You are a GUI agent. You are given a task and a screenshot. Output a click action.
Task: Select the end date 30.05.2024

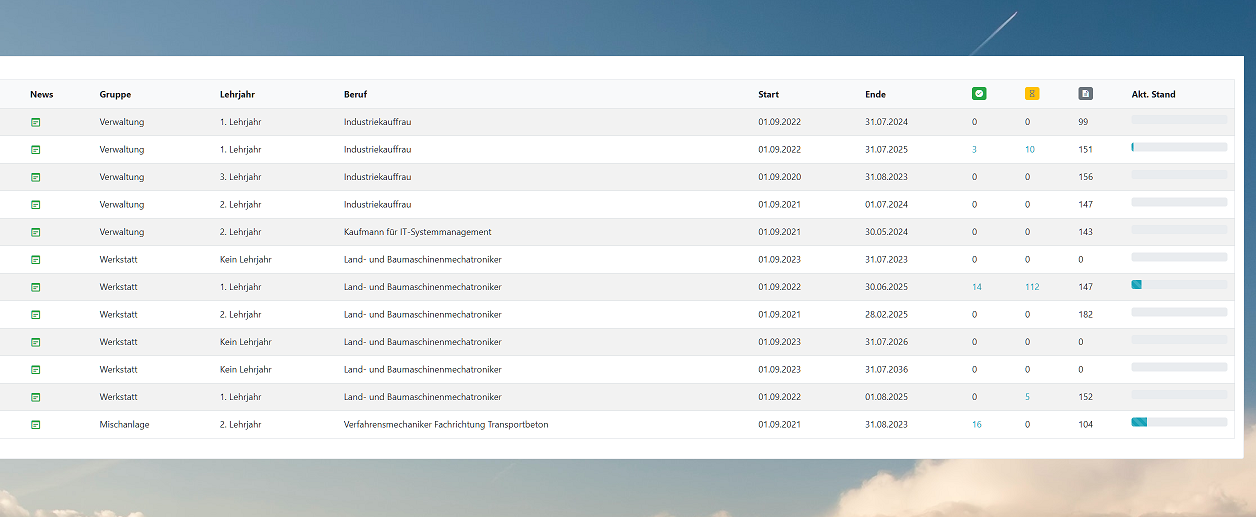click(x=886, y=232)
